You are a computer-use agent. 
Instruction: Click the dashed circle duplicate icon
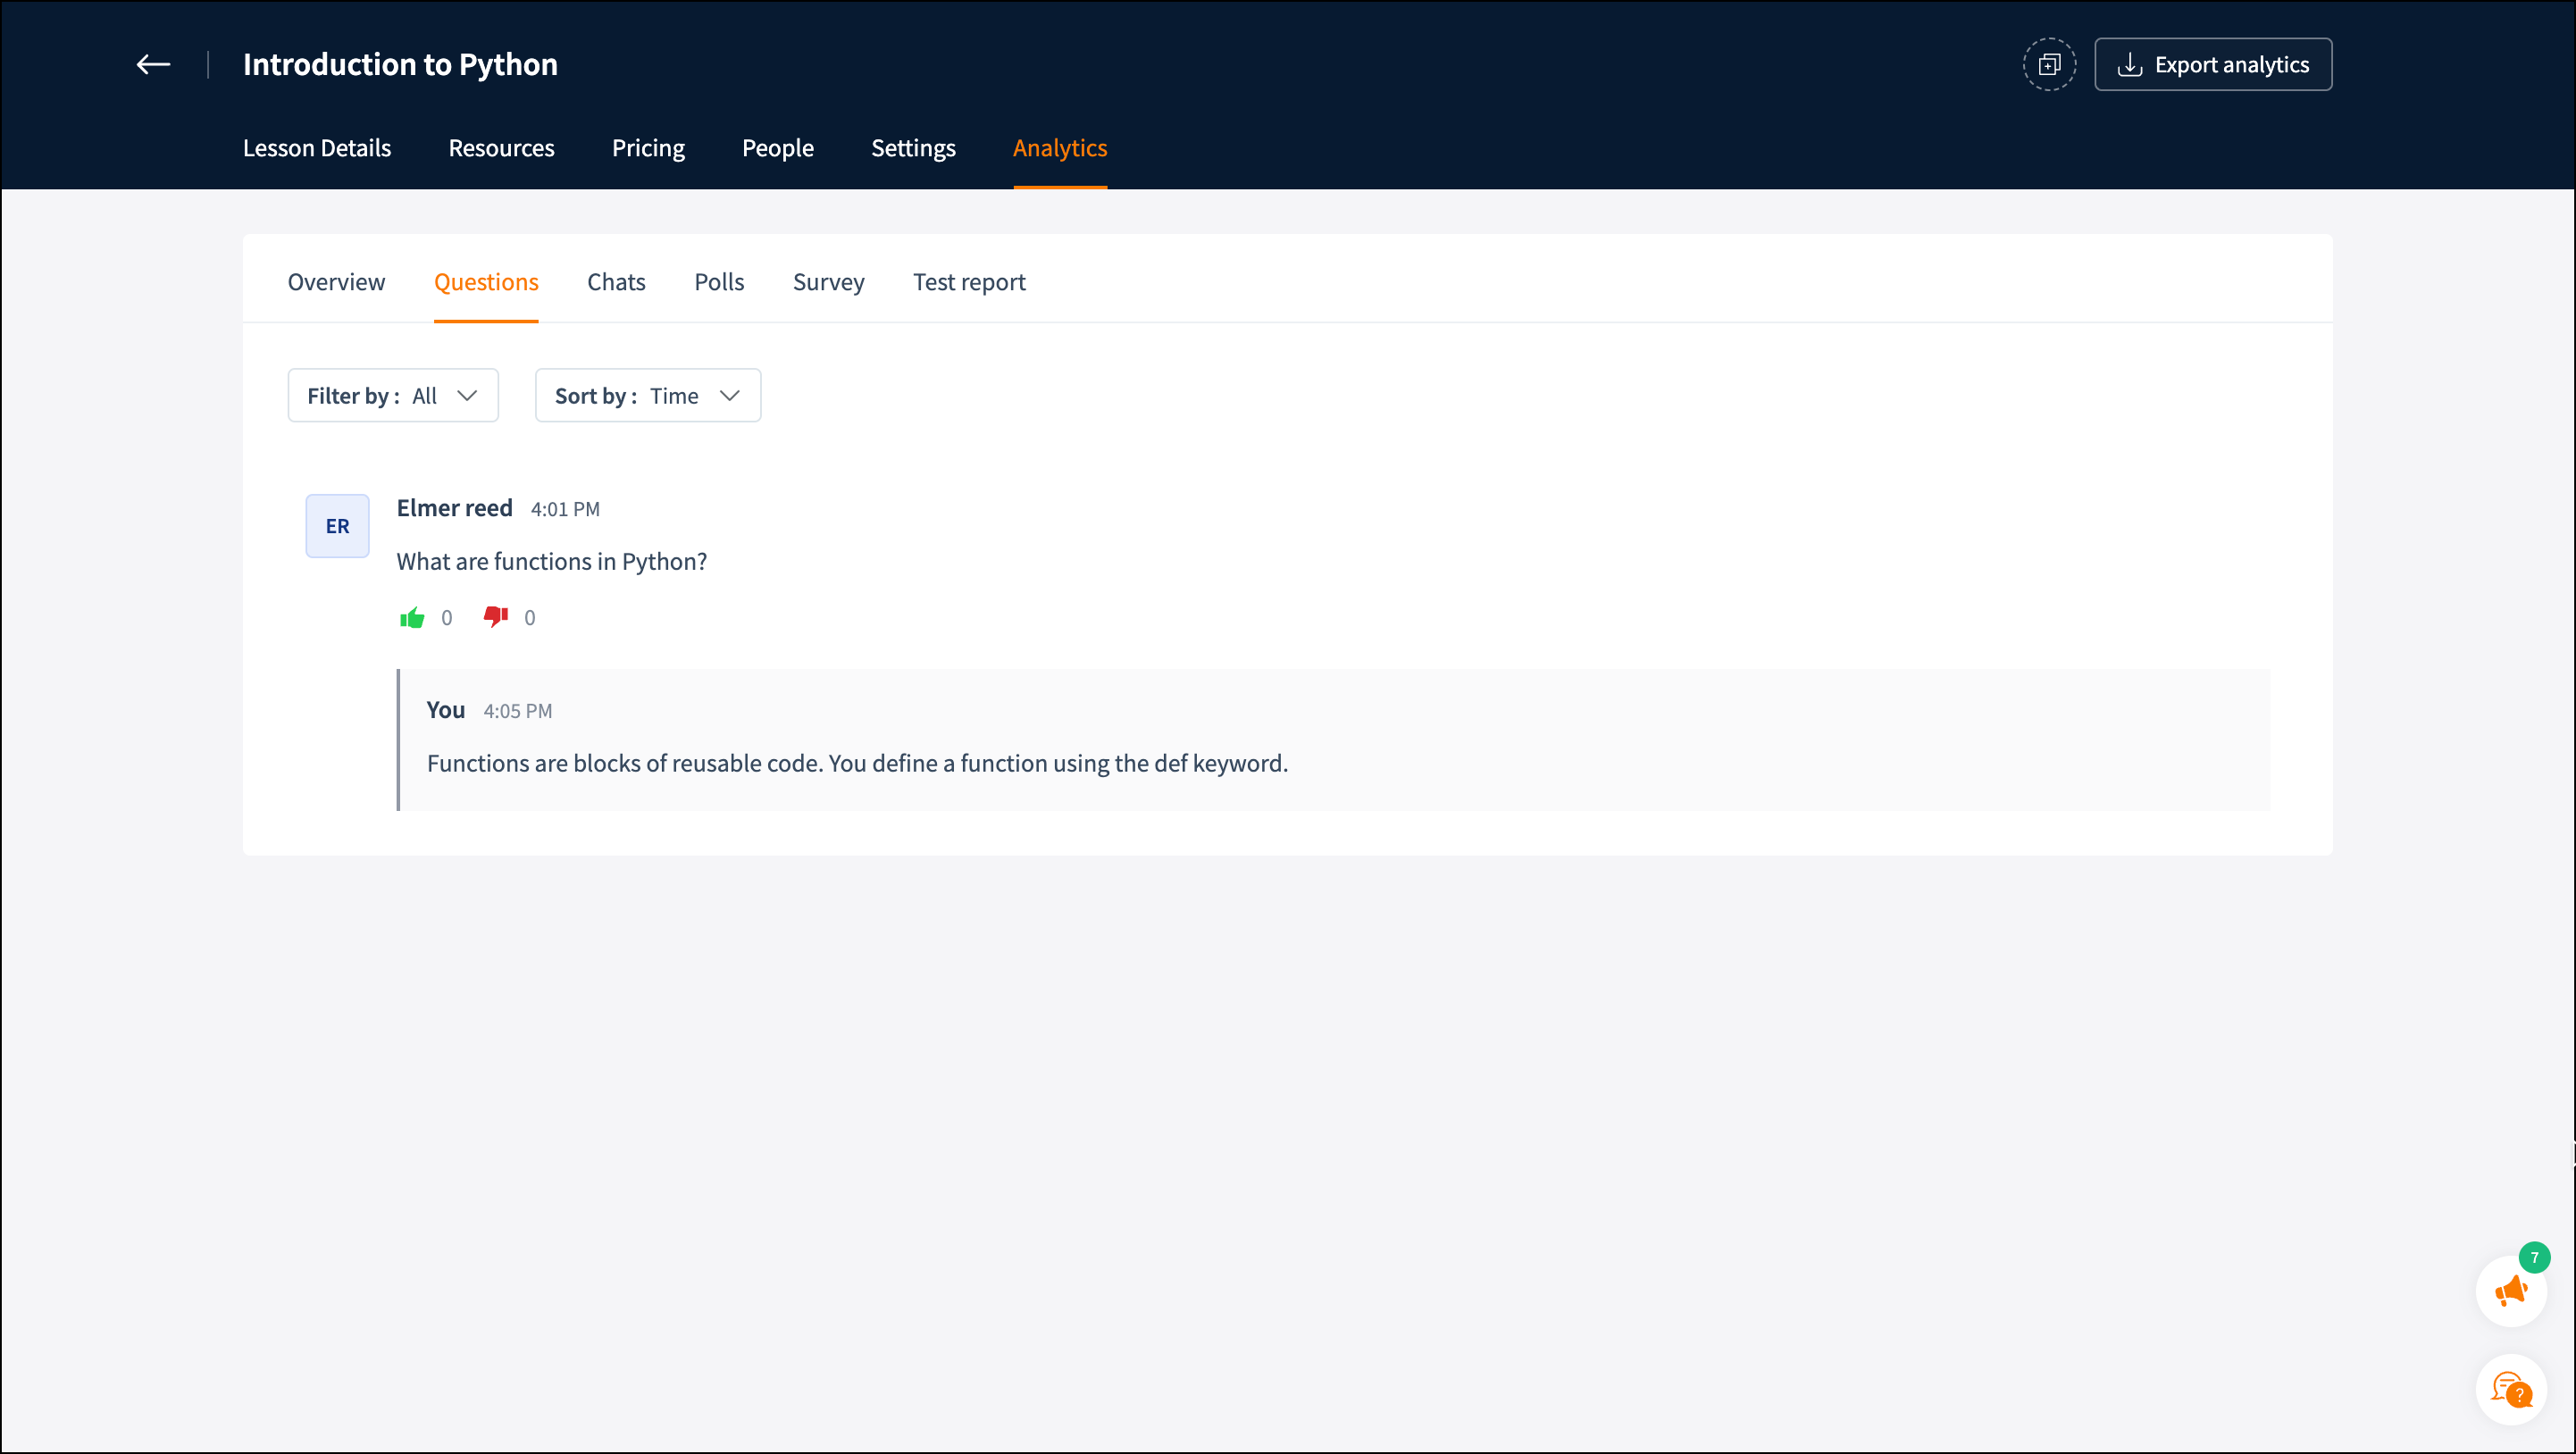tap(2049, 65)
